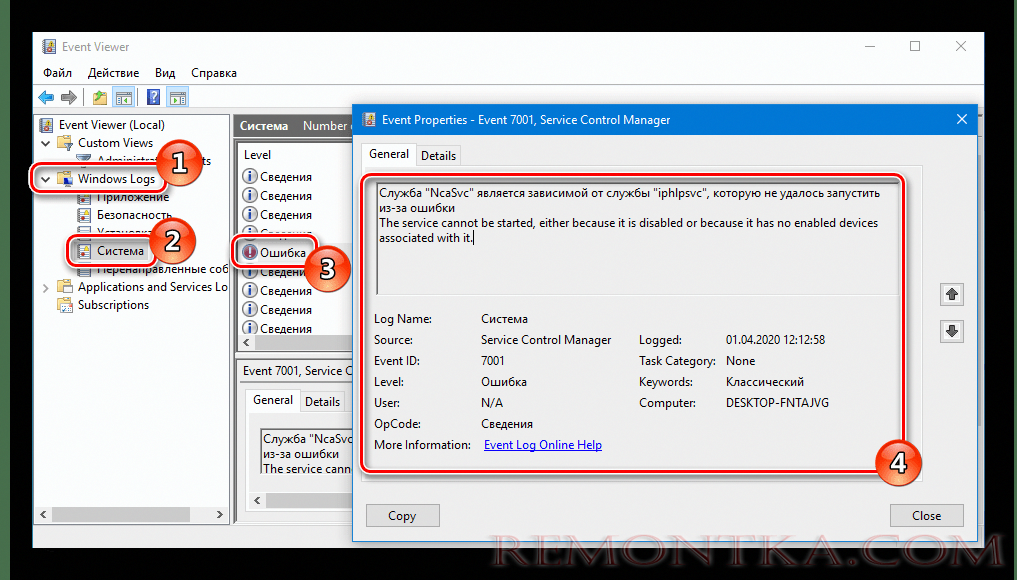The image size is (1017, 580).
Task: Switch to the Details tab in Event Properties
Action: pyautogui.click(x=438, y=155)
